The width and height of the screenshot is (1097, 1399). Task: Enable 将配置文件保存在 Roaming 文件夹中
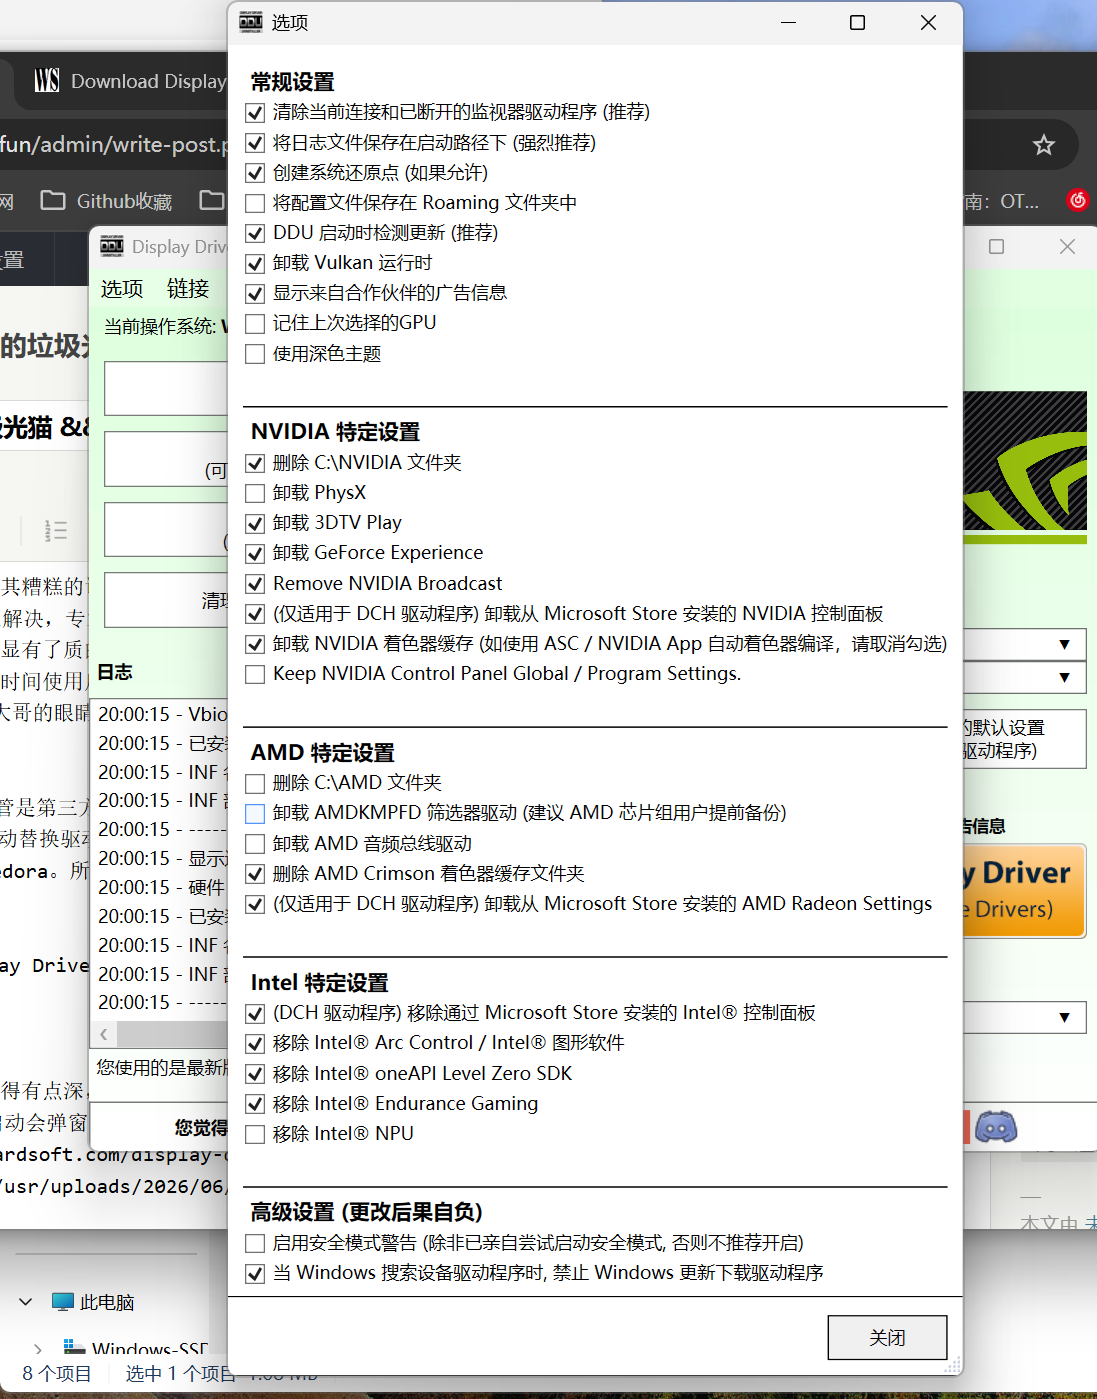255,203
